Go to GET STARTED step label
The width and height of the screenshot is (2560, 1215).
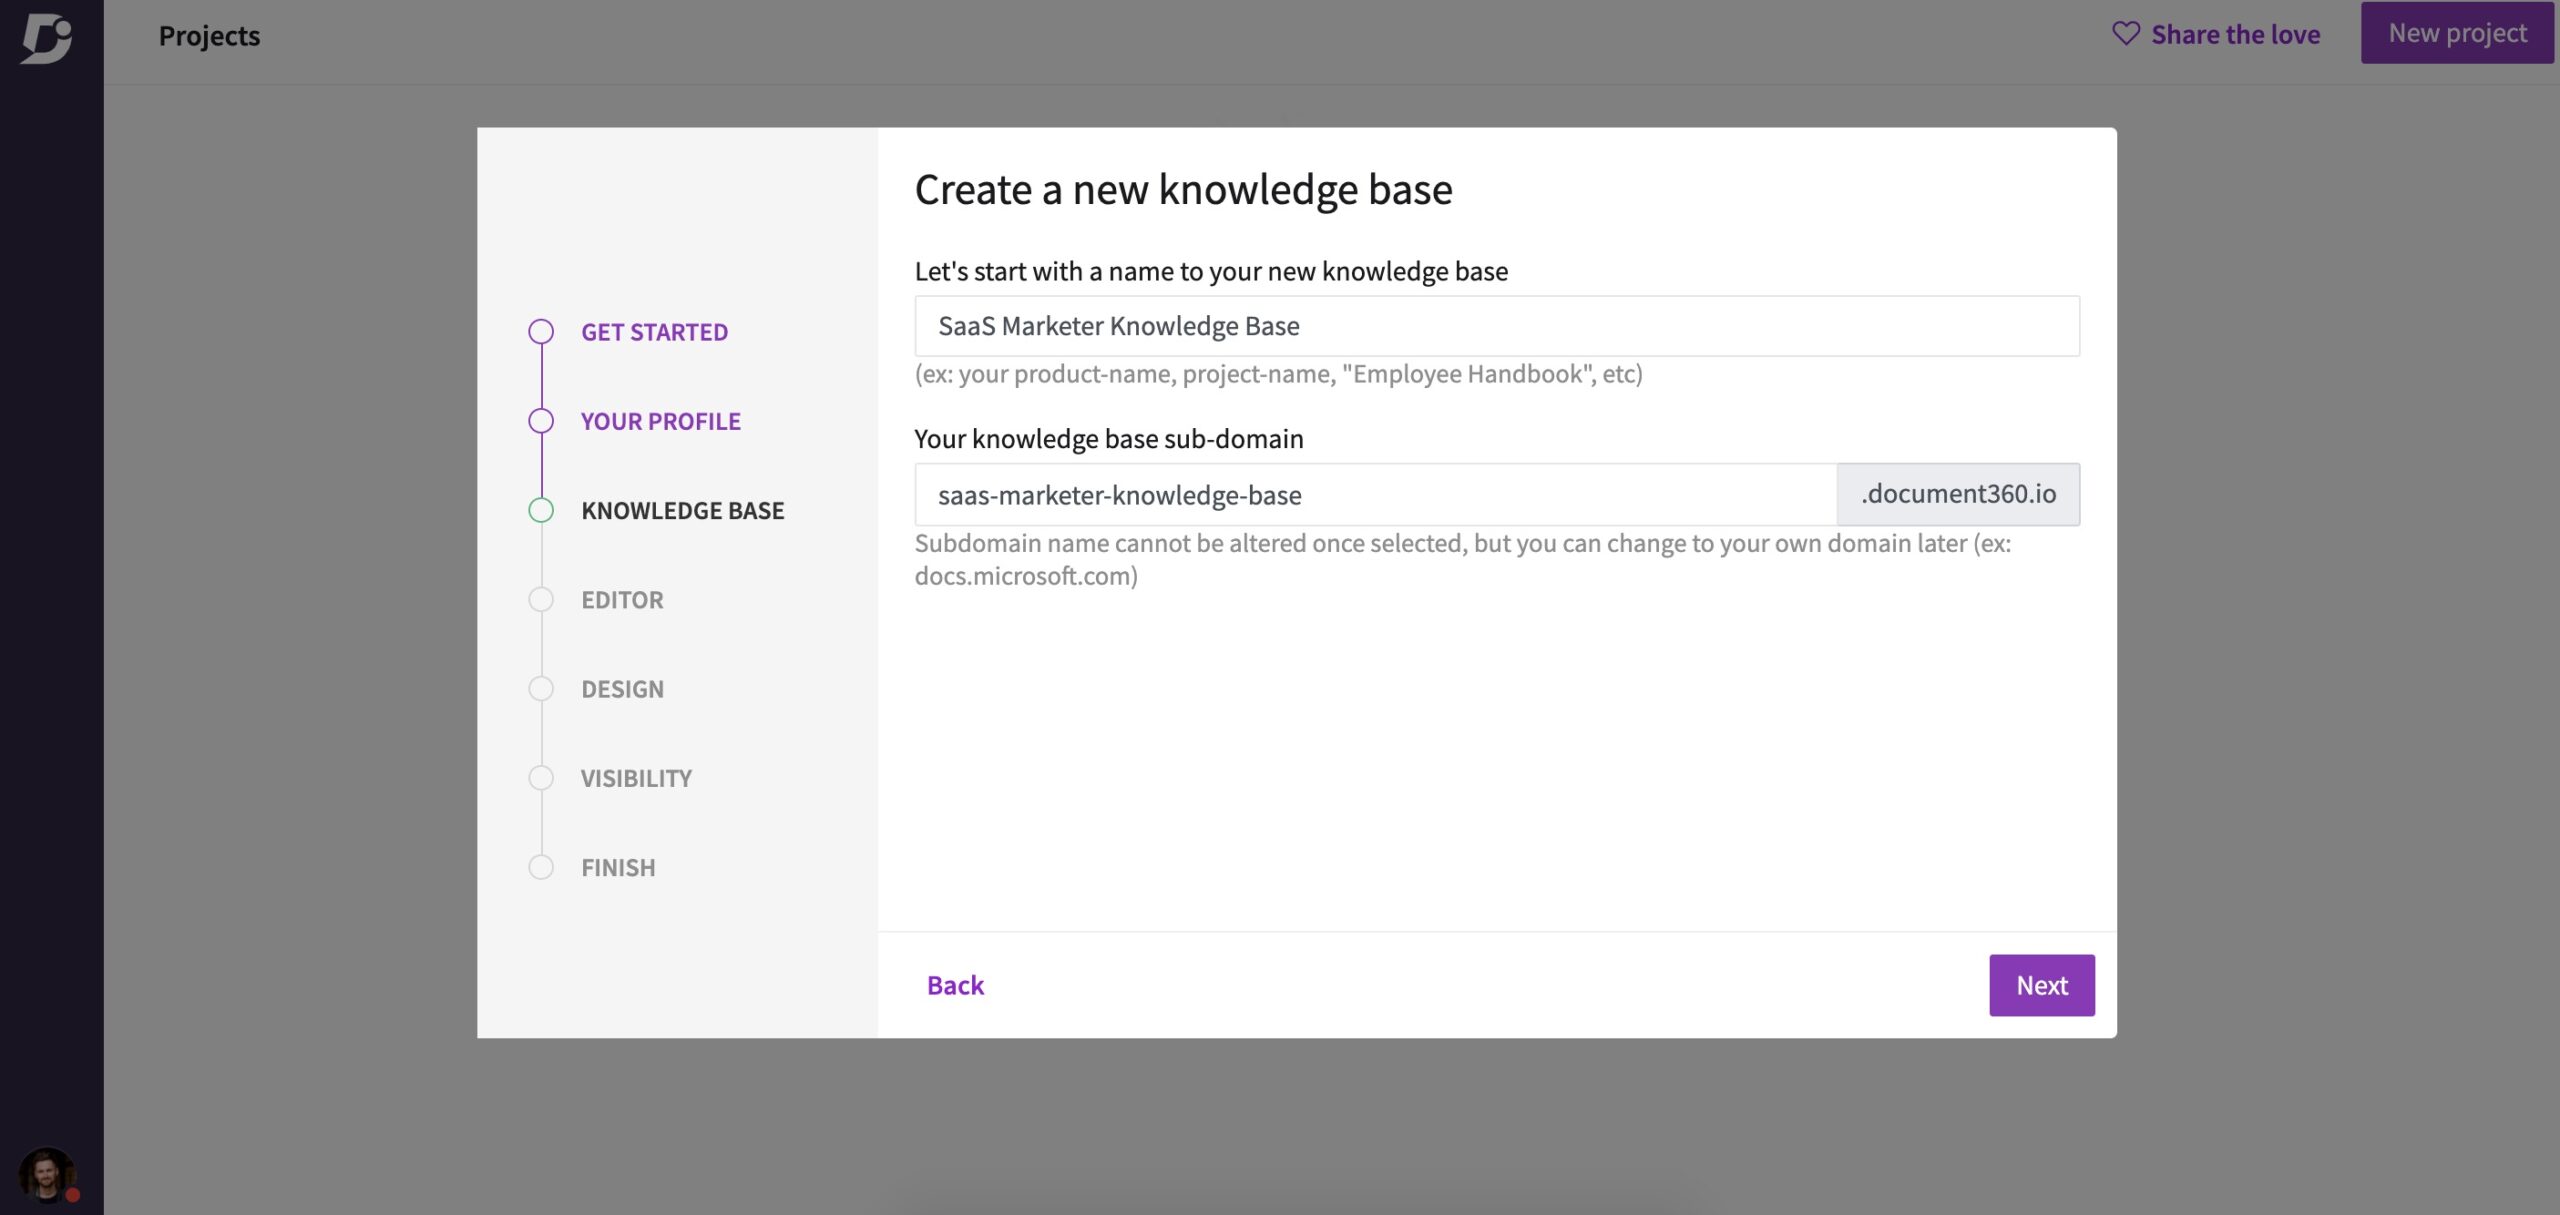(x=654, y=332)
